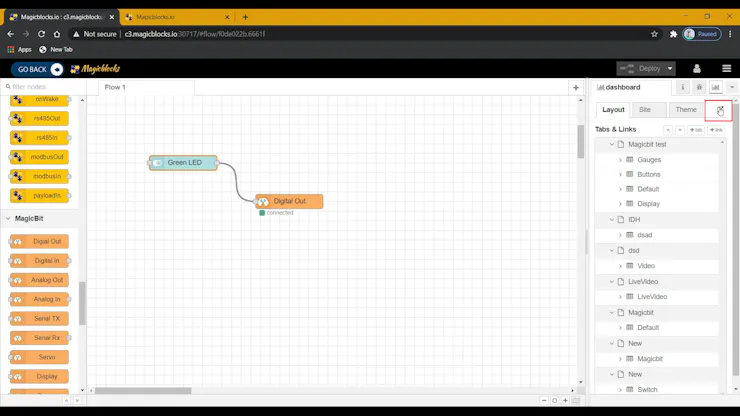Bookmark this page with the star icon
Screen dimensions: 740x416
654,34
